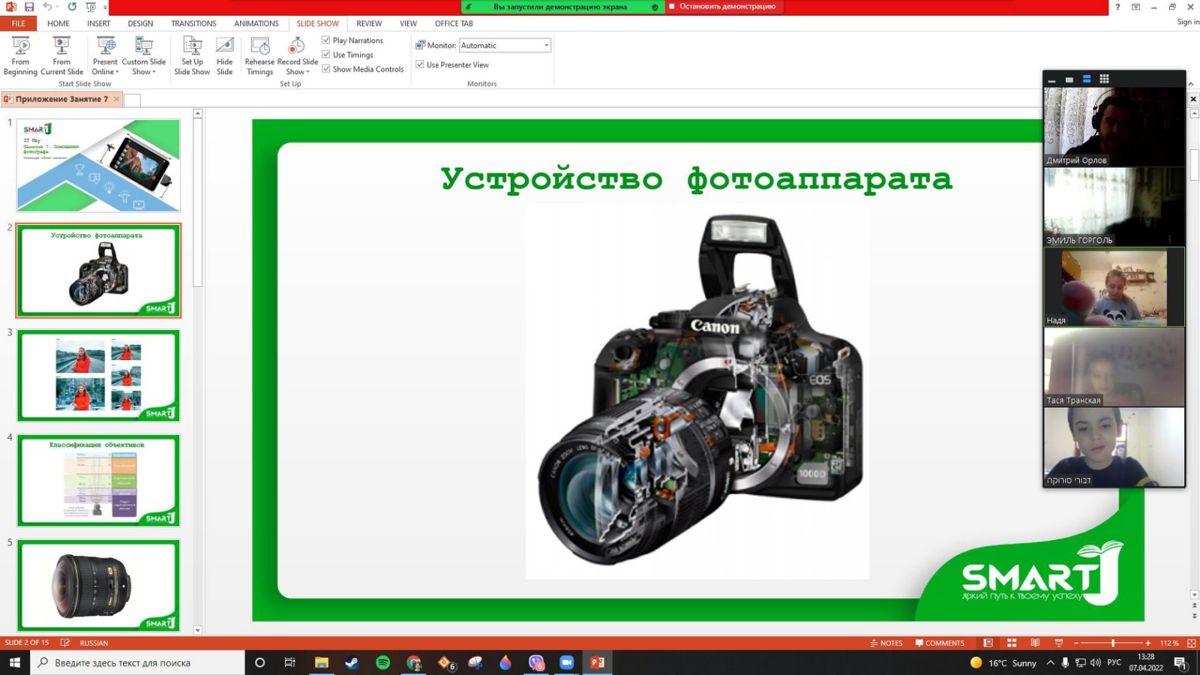Uncheck the Use Timings option
Image resolution: width=1200 pixels, height=675 pixels.
[327, 55]
